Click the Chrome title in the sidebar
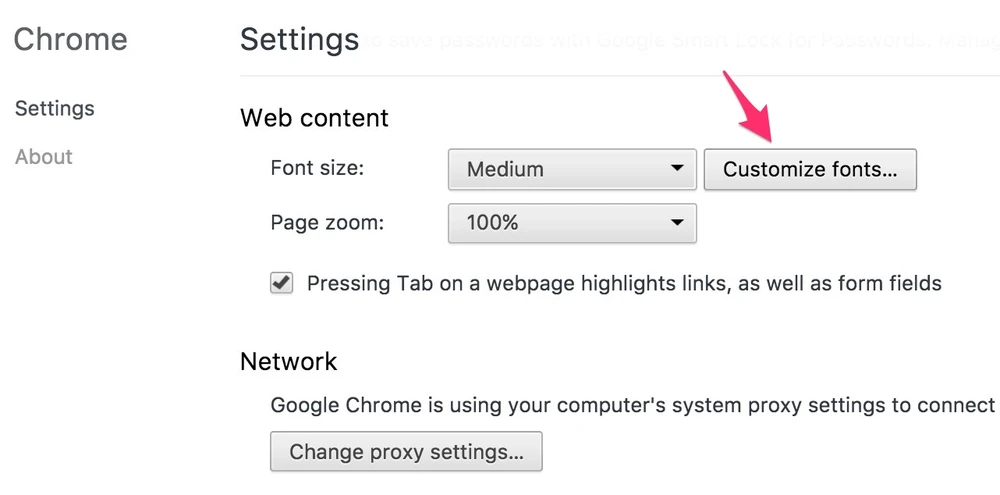The height and width of the screenshot is (495, 1000). [70, 40]
